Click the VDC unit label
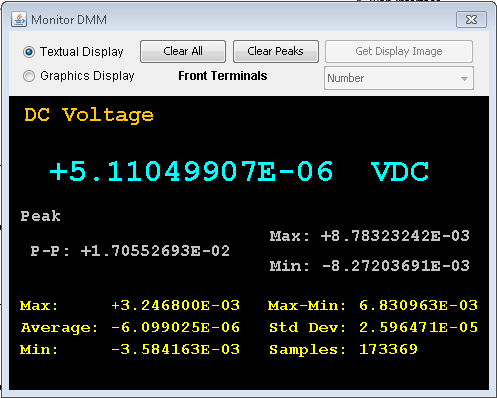The height and width of the screenshot is (398, 497). click(x=400, y=171)
